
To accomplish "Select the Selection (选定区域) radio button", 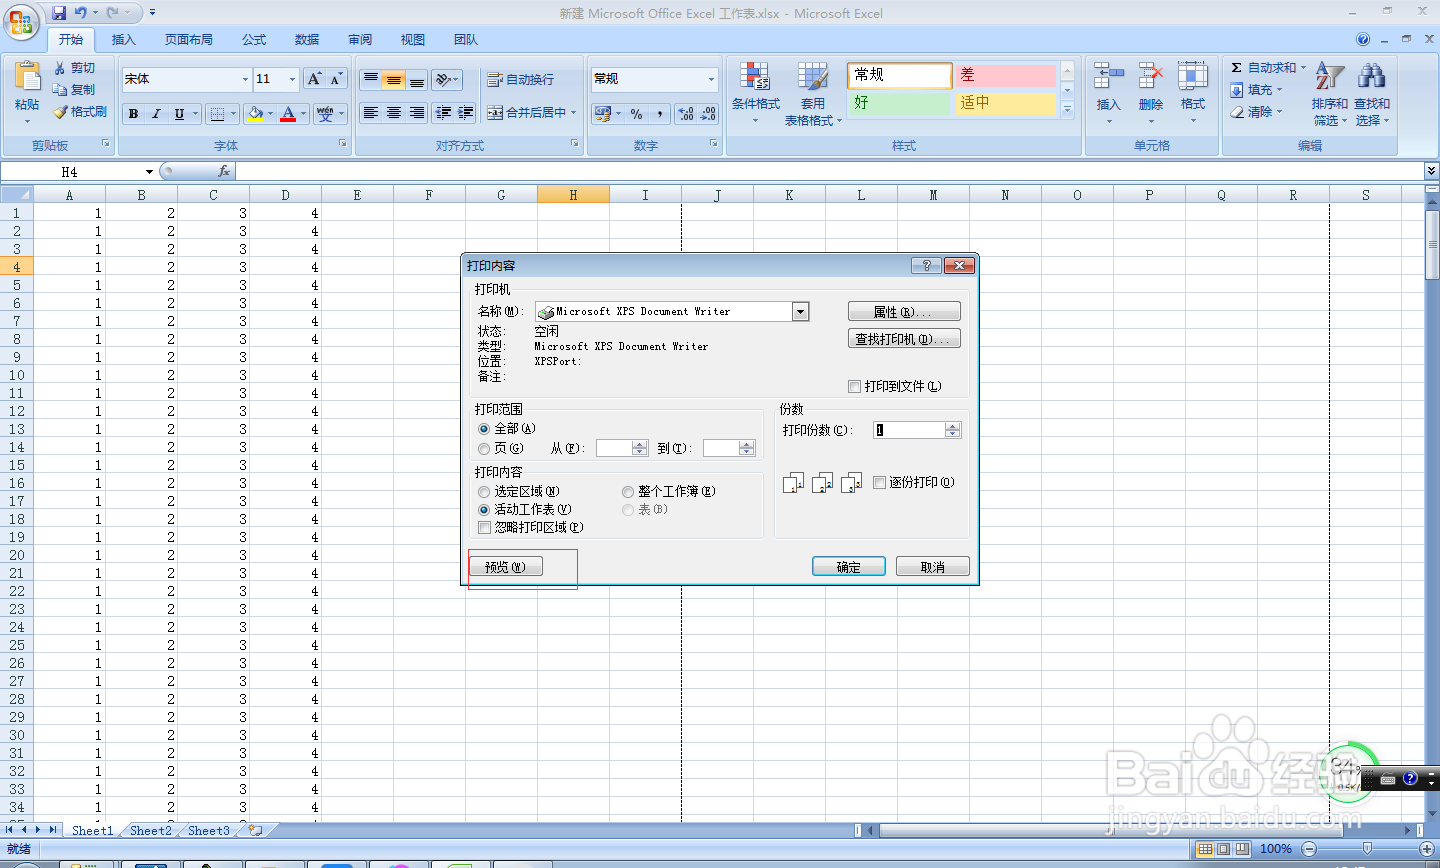I will [484, 492].
